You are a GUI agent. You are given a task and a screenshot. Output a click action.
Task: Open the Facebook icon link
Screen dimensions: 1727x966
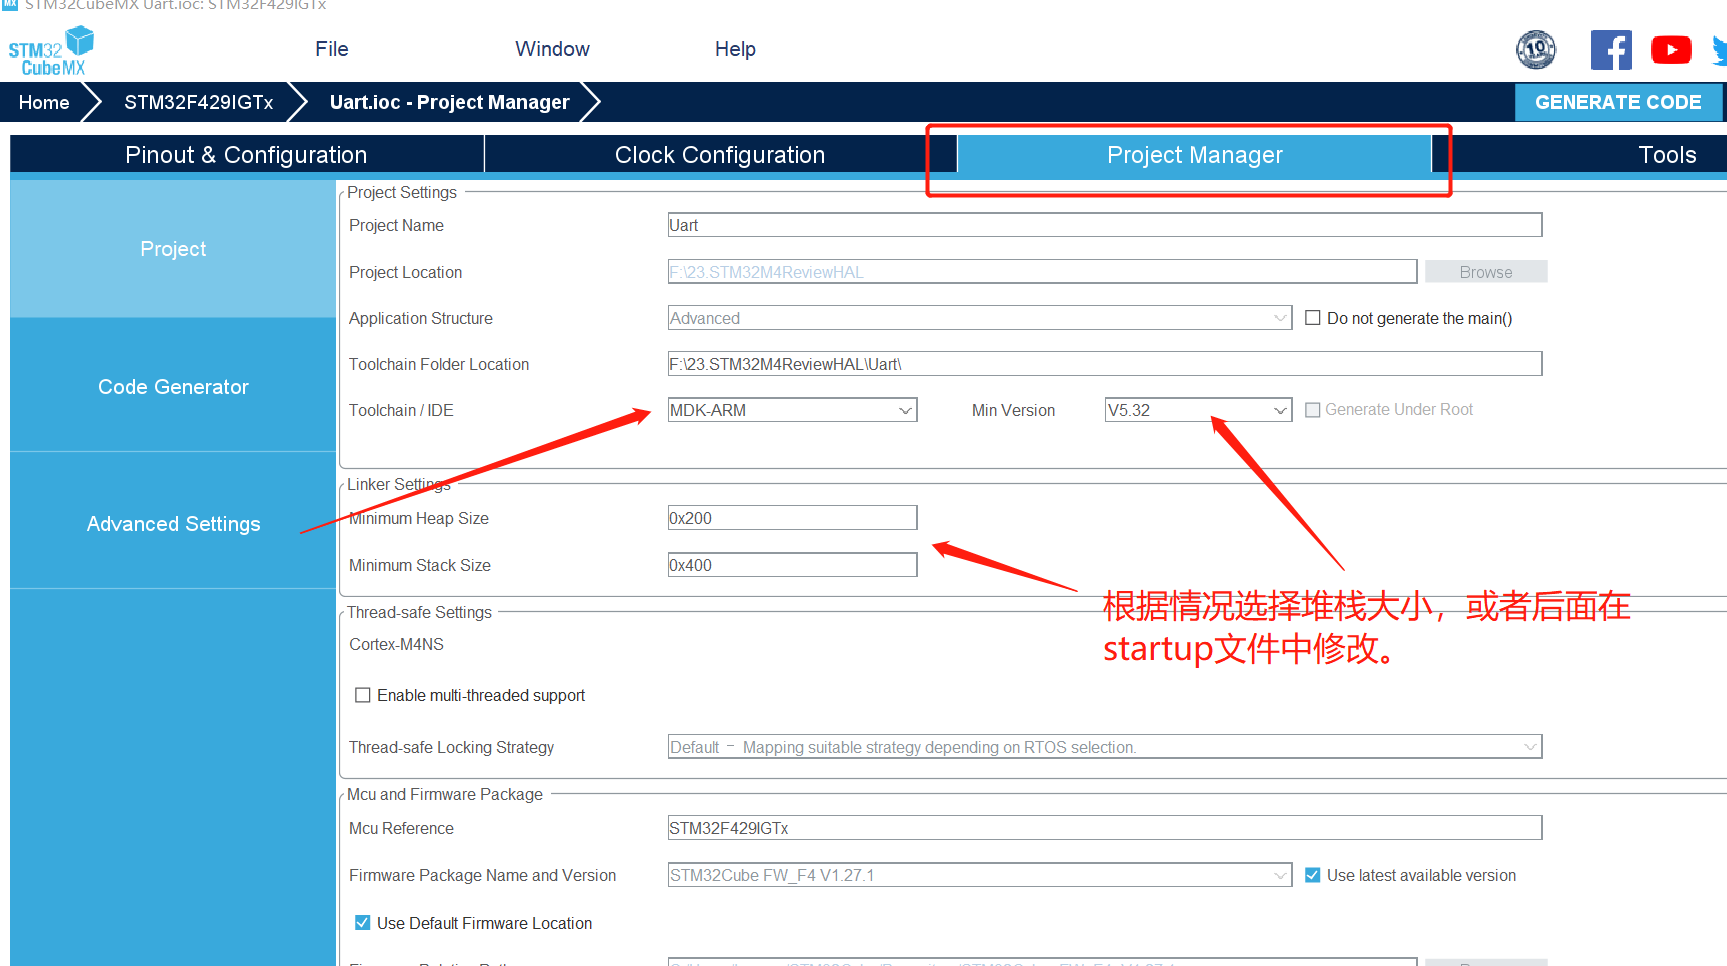pos(1611,50)
